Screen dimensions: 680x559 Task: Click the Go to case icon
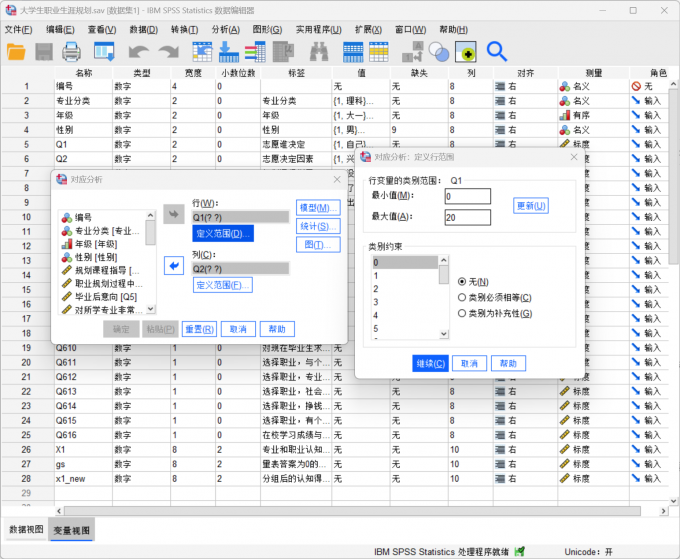pyautogui.click(x=202, y=52)
